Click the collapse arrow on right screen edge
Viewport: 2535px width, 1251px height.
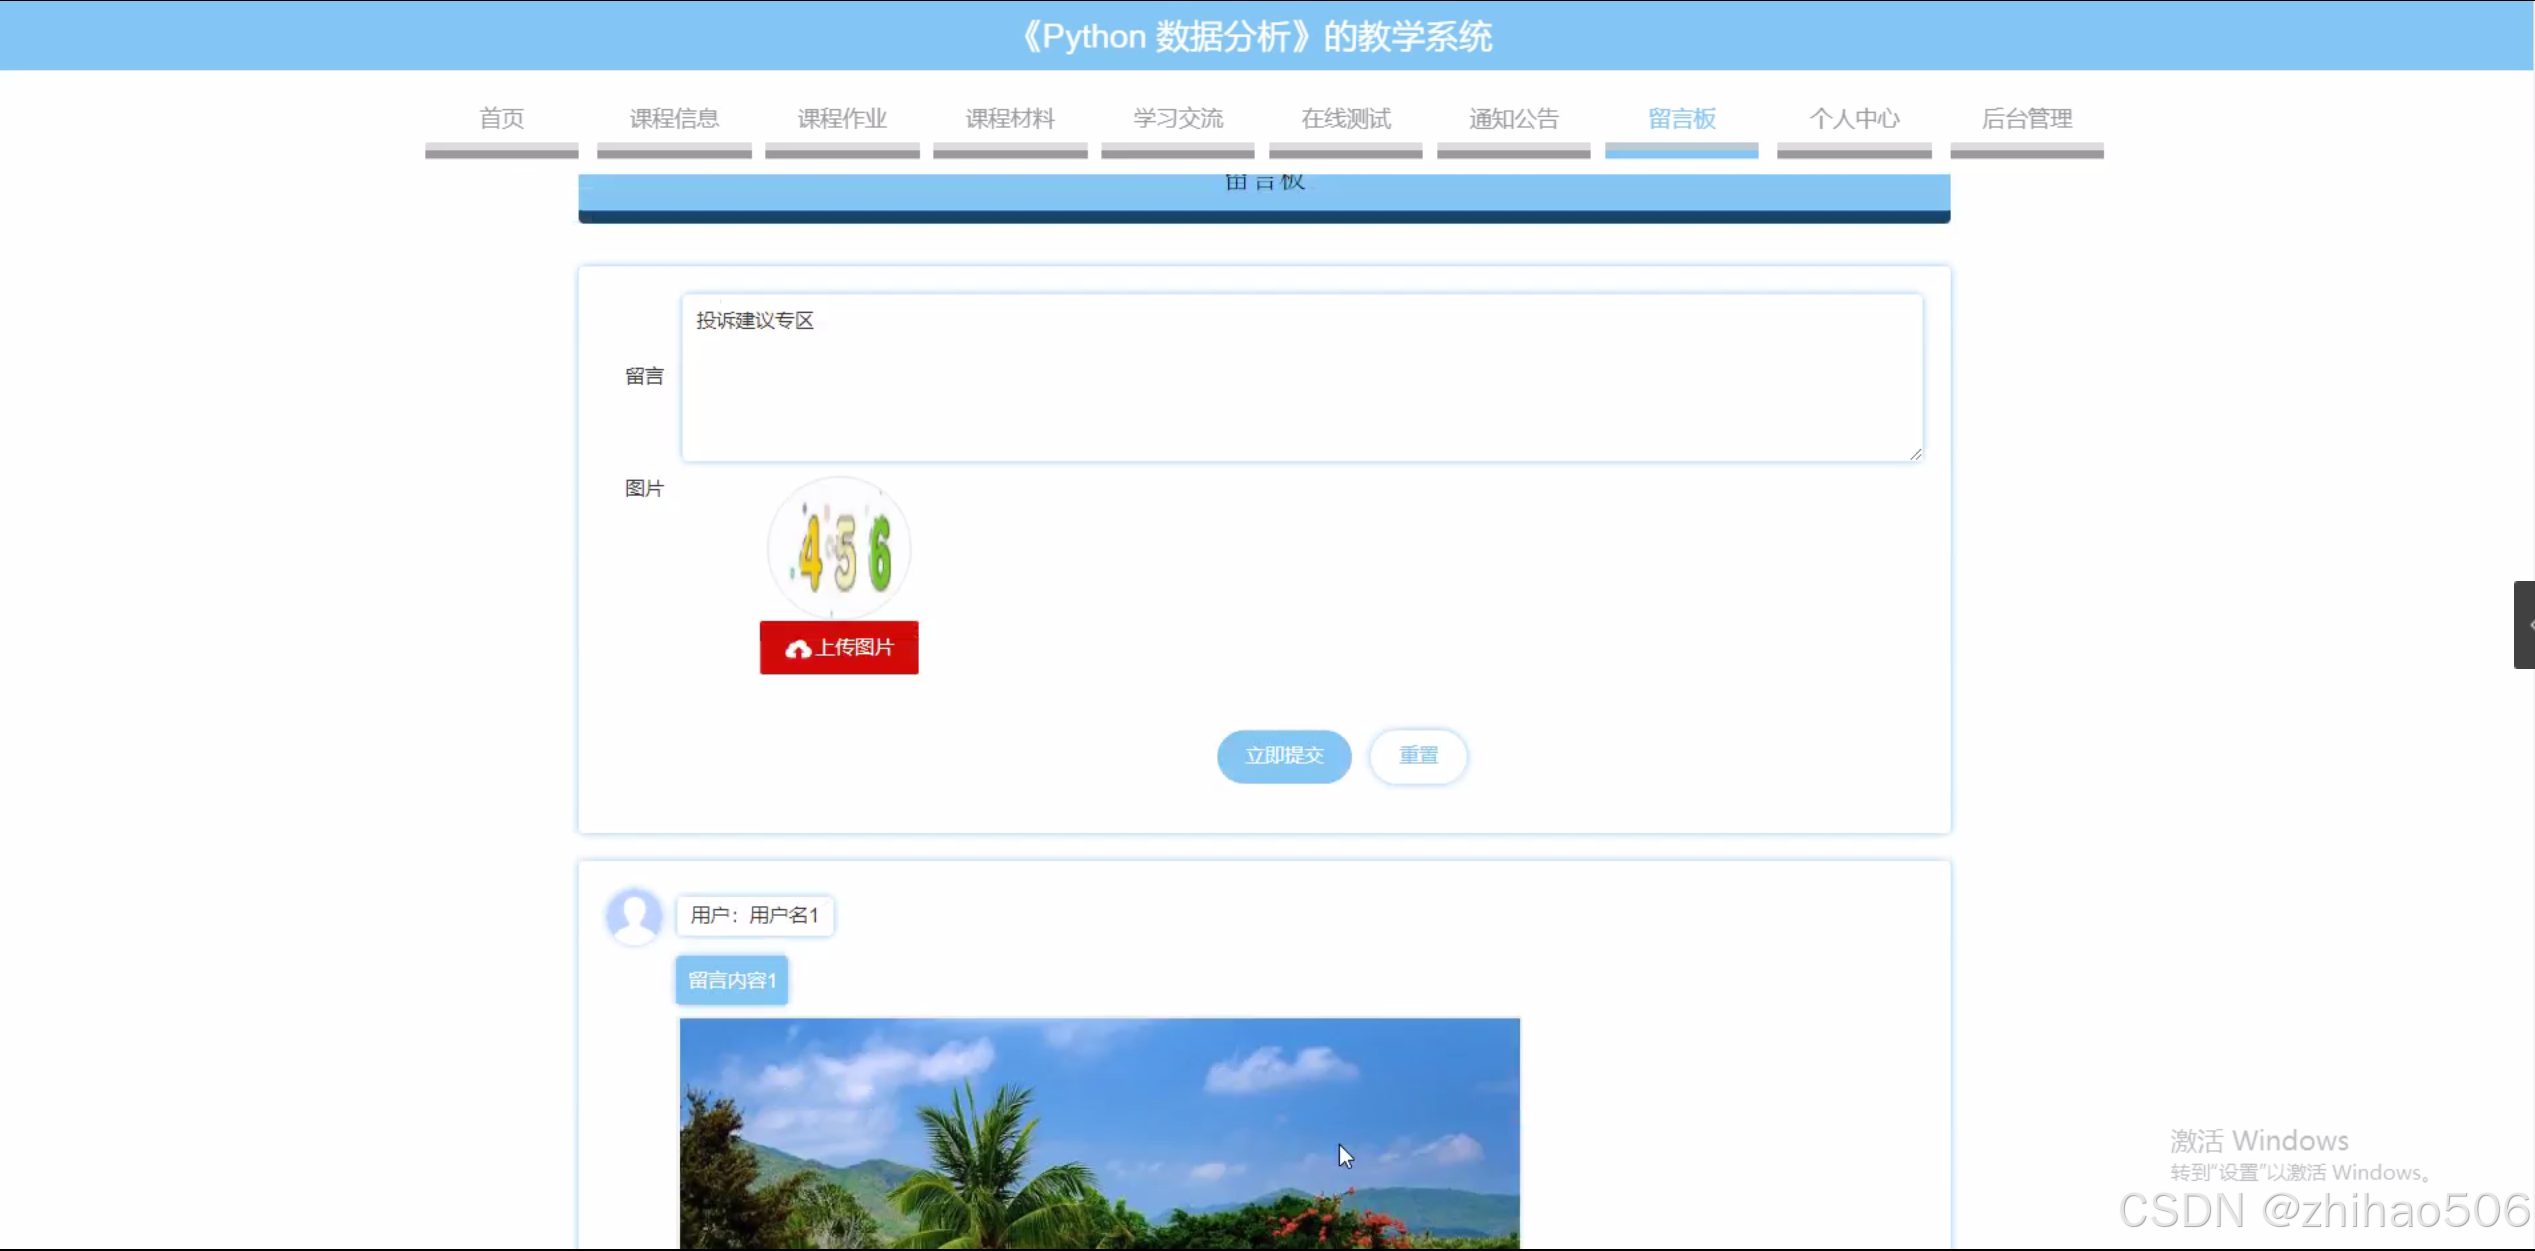pyautogui.click(x=2524, y=624)
